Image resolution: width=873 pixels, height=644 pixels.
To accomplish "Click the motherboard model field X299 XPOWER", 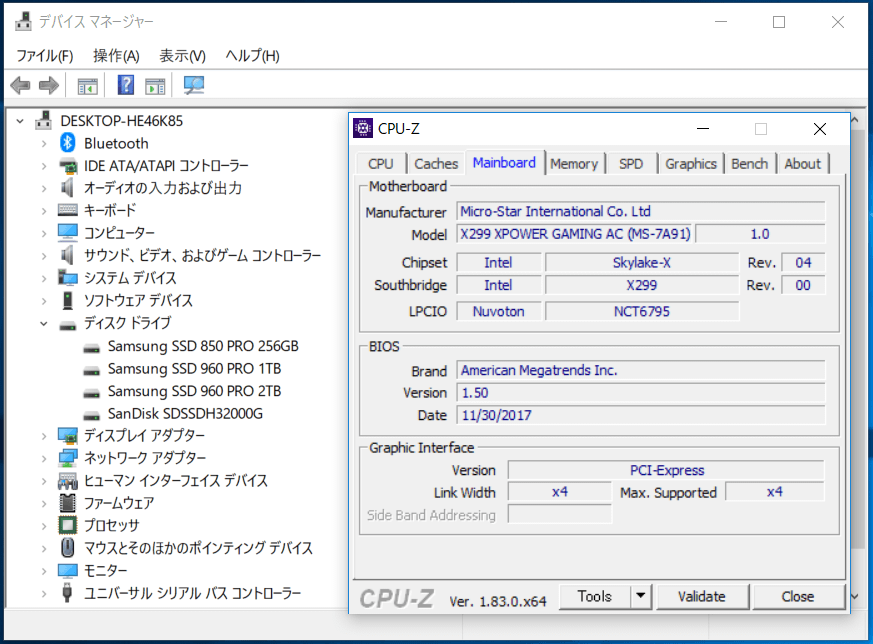I will point(574,234).
